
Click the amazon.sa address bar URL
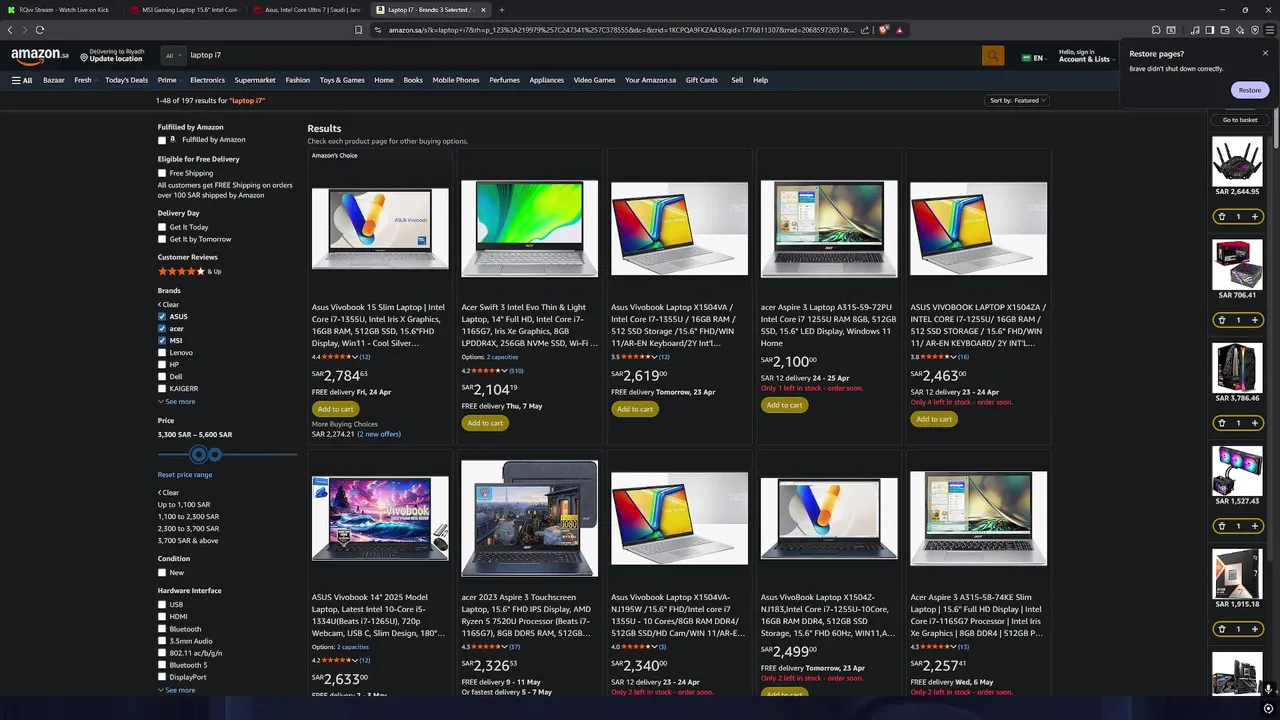pos(620,30)
